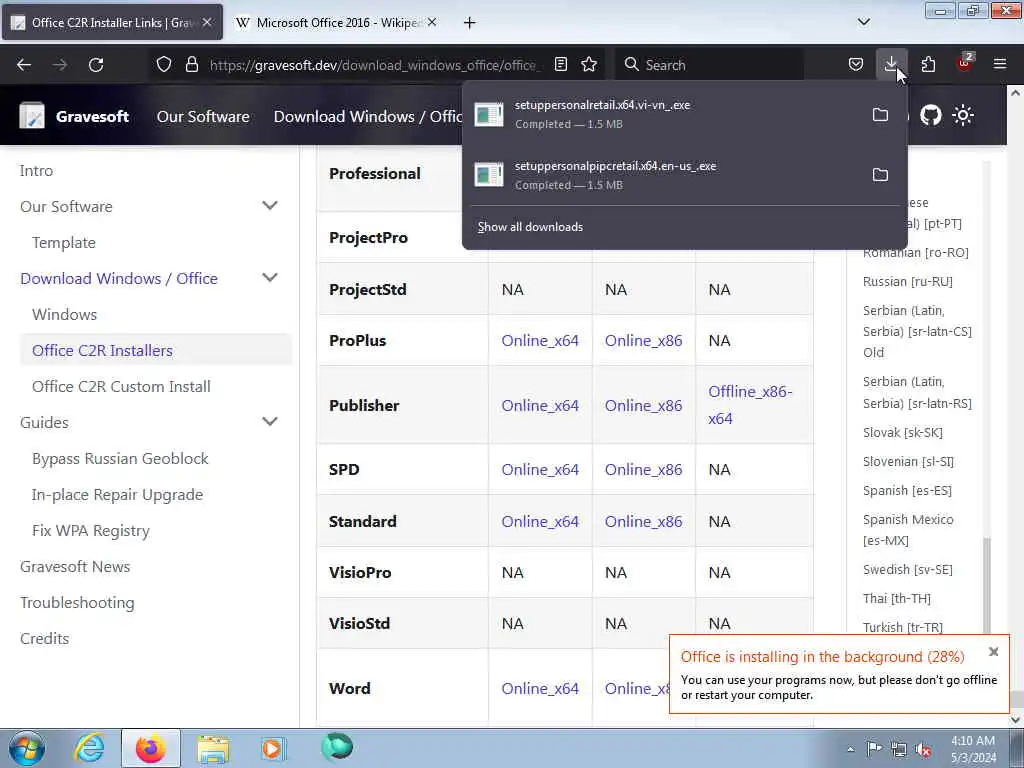This screenshot has height=768, width=1024.
Task: Open Troubleshooting in the sidebar
Action: coord(77,602)
